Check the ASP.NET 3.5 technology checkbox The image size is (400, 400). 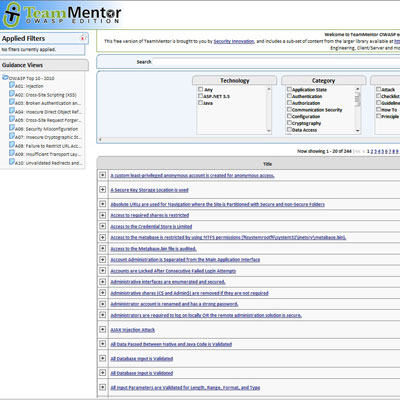tap(200, 96)
